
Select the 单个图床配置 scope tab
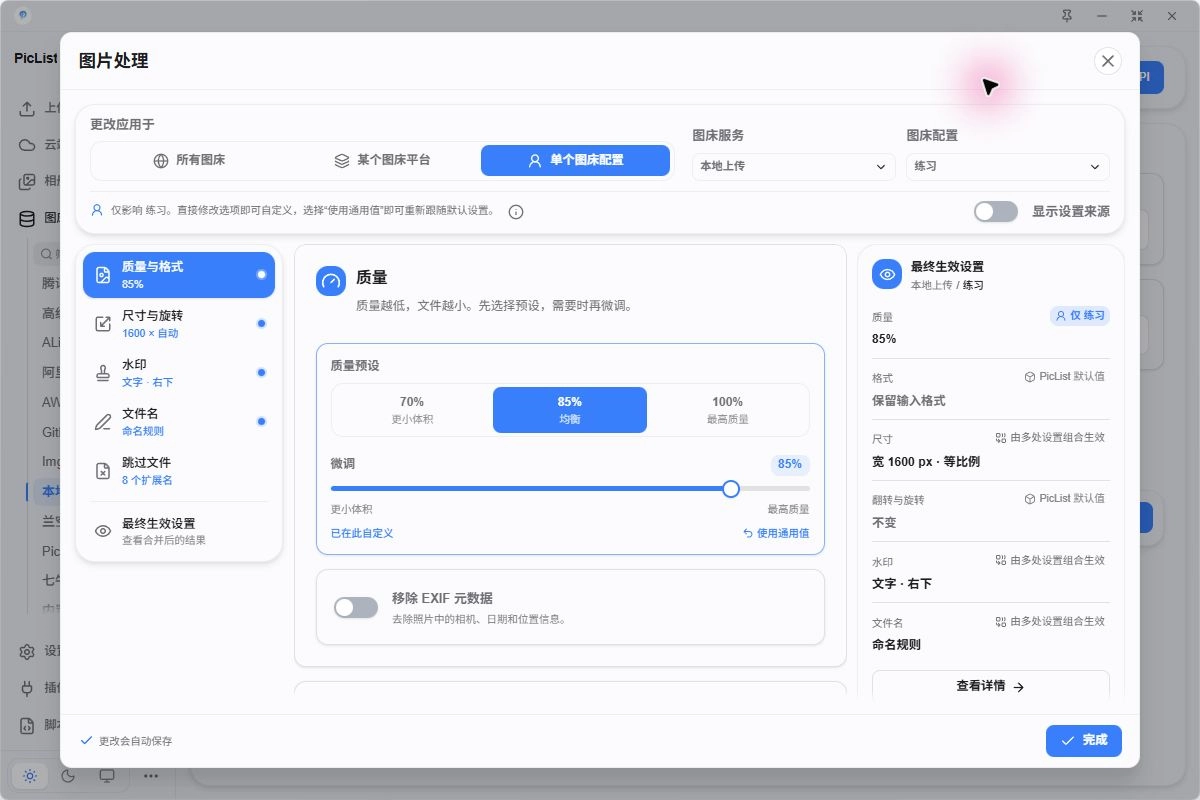click(x=575, y=160)
